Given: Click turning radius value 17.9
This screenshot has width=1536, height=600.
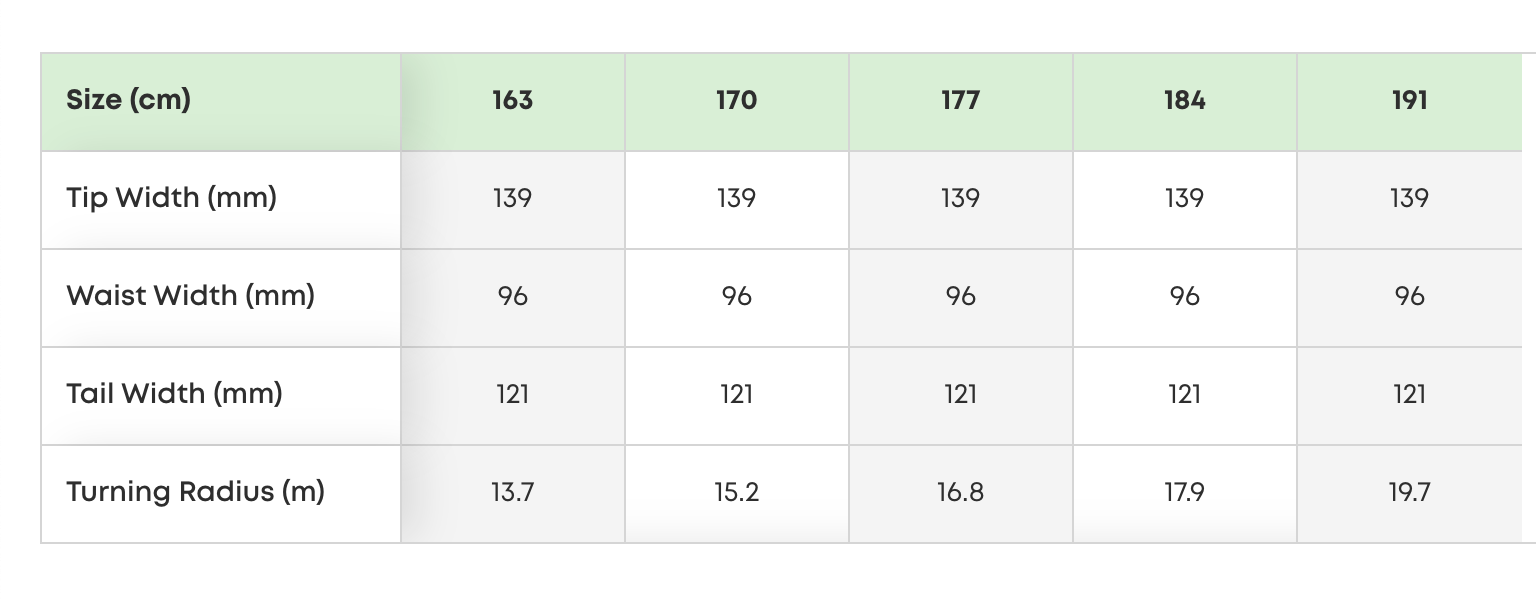Looking at the screenshot, I should pos(1185,493).
